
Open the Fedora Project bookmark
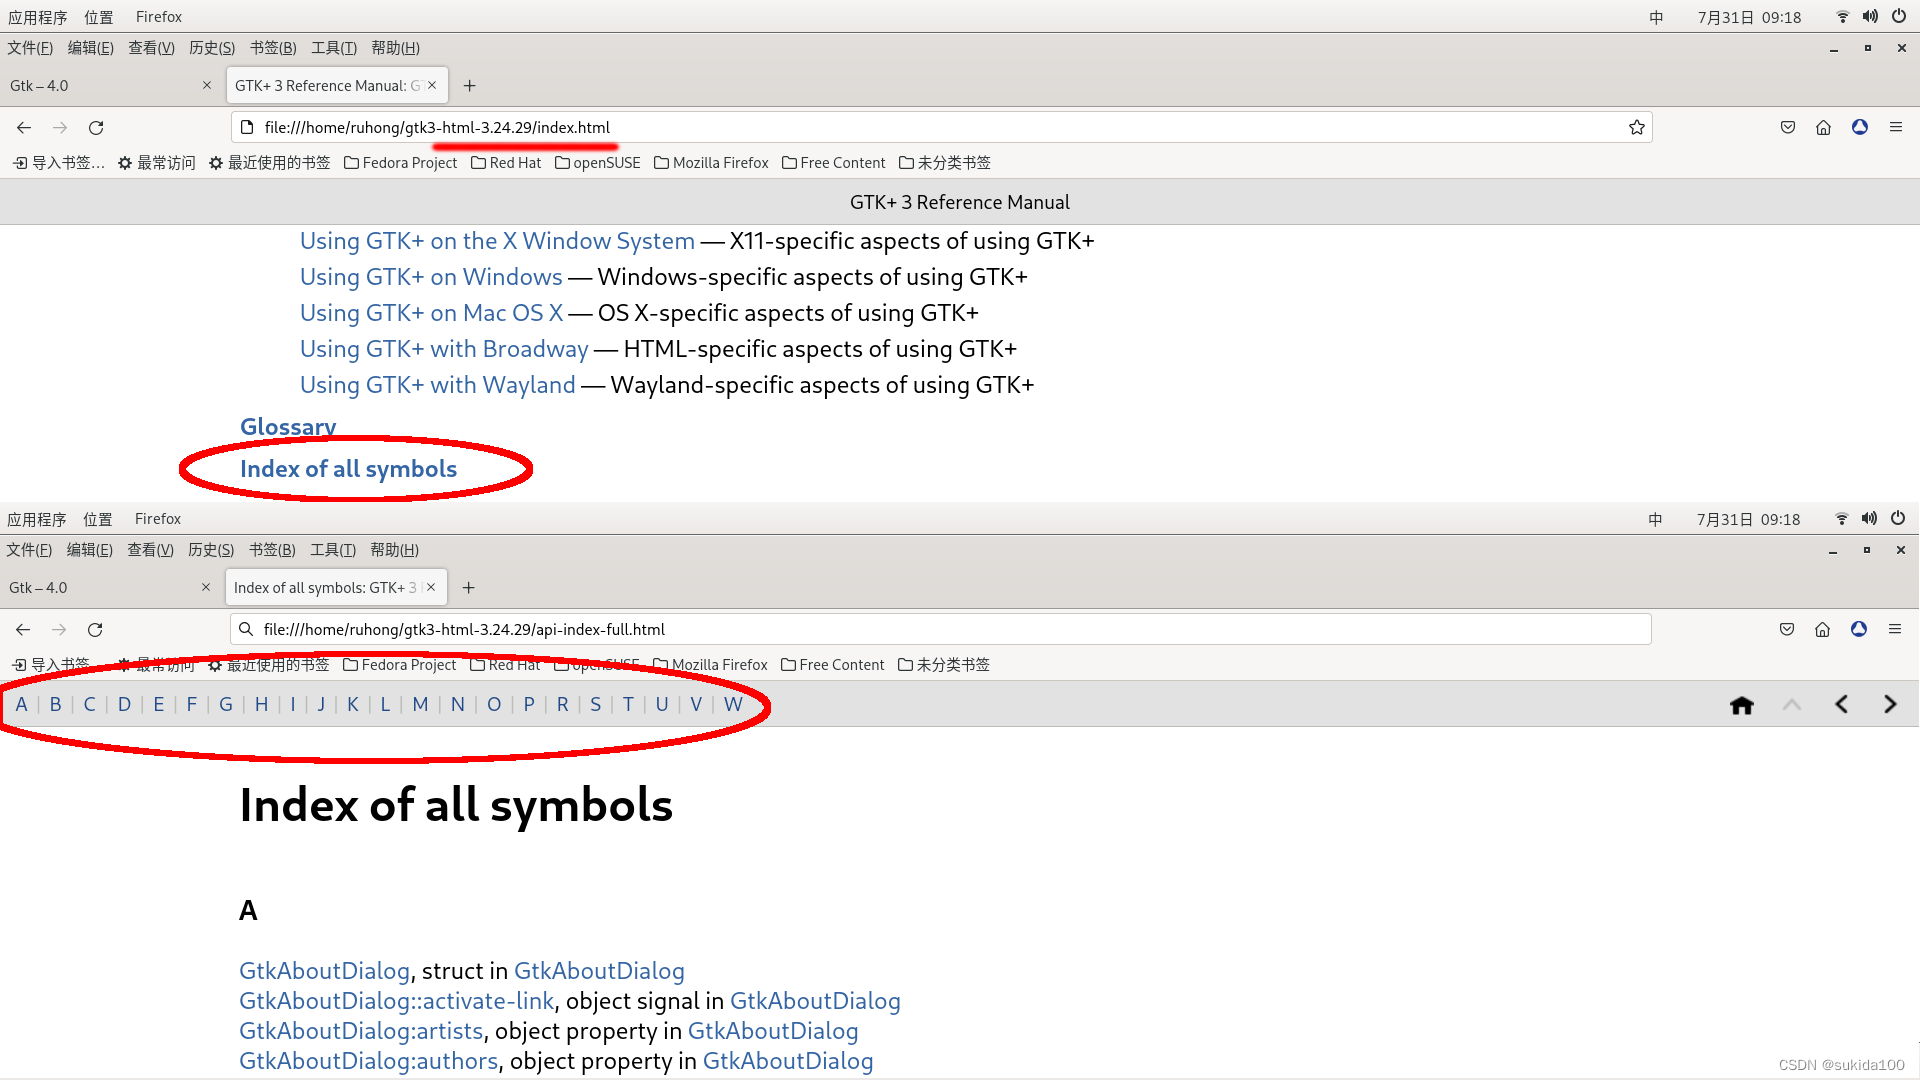(x=409, y=162)
